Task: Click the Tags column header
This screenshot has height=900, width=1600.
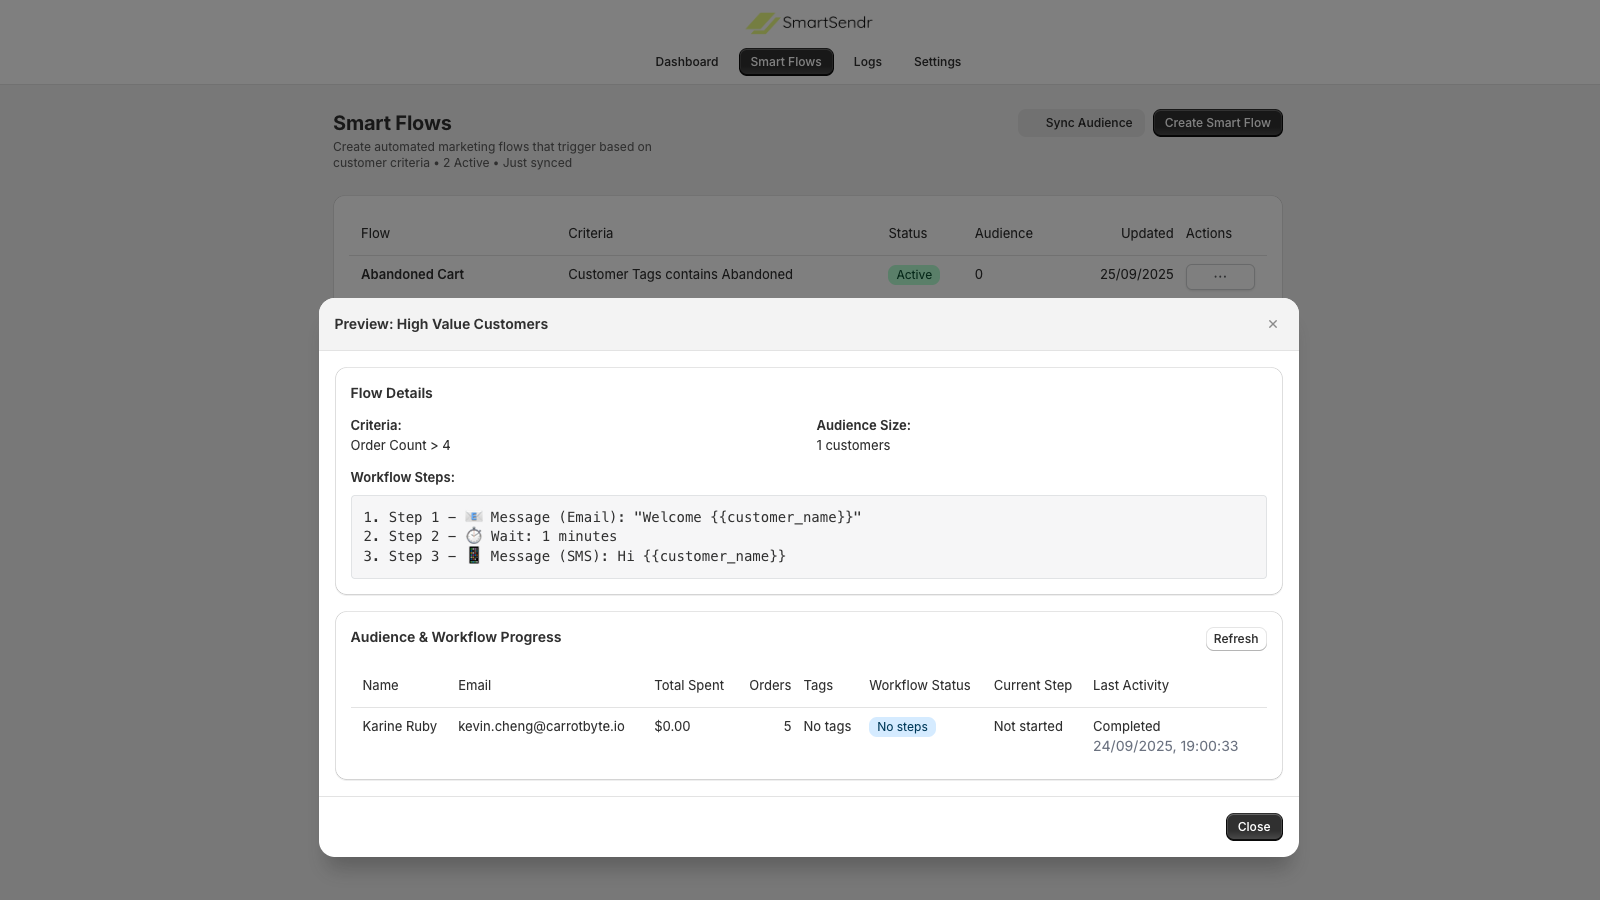Action: pos(818,685)
